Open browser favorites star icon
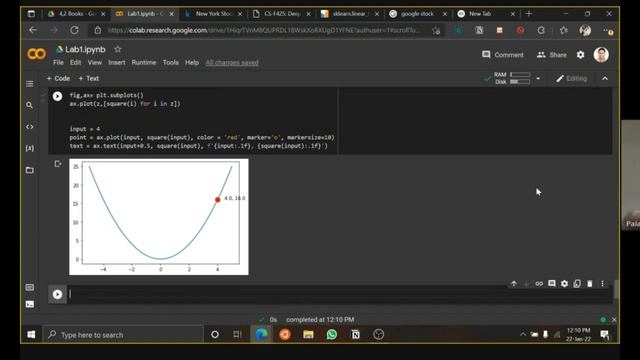The height and width of the screenshot is (360, 640). click(564, 30)
